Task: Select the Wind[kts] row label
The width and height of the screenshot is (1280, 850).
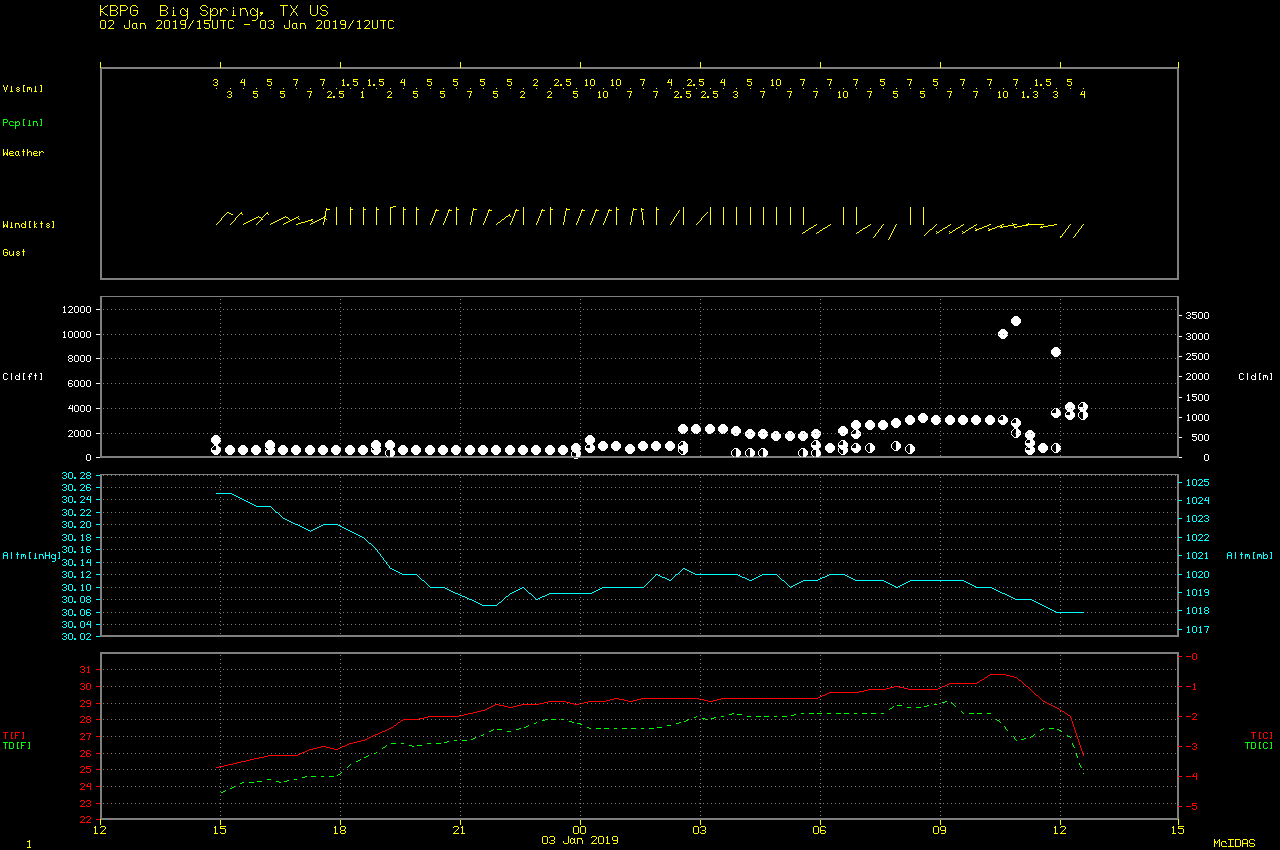Action: point(28,225)
